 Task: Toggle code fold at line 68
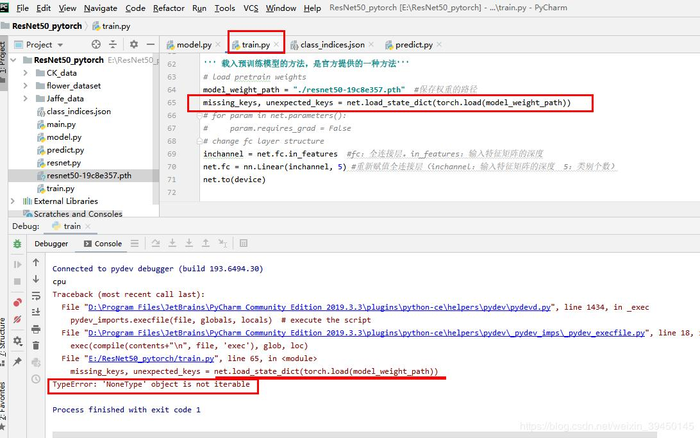(200, 141)
